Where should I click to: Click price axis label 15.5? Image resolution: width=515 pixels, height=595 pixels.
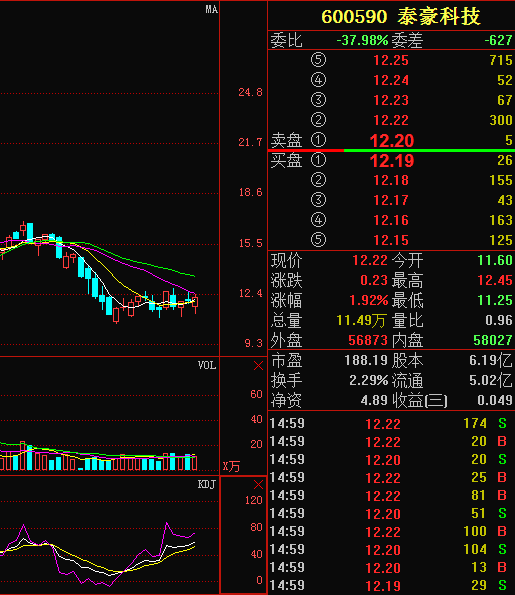point(250,243)
